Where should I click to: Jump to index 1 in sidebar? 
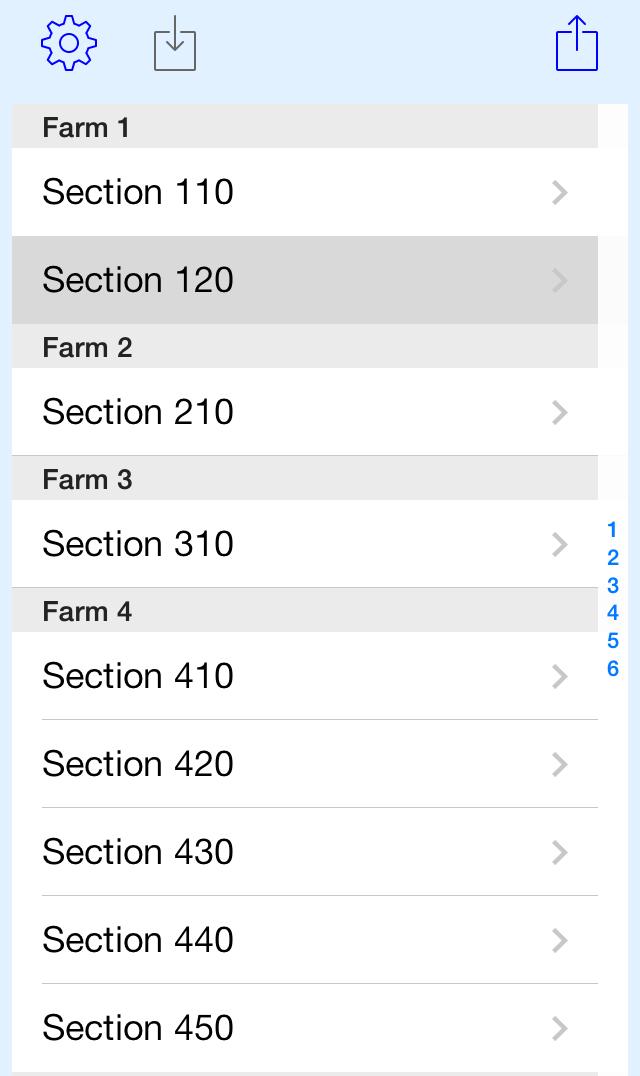click(613, 530)
